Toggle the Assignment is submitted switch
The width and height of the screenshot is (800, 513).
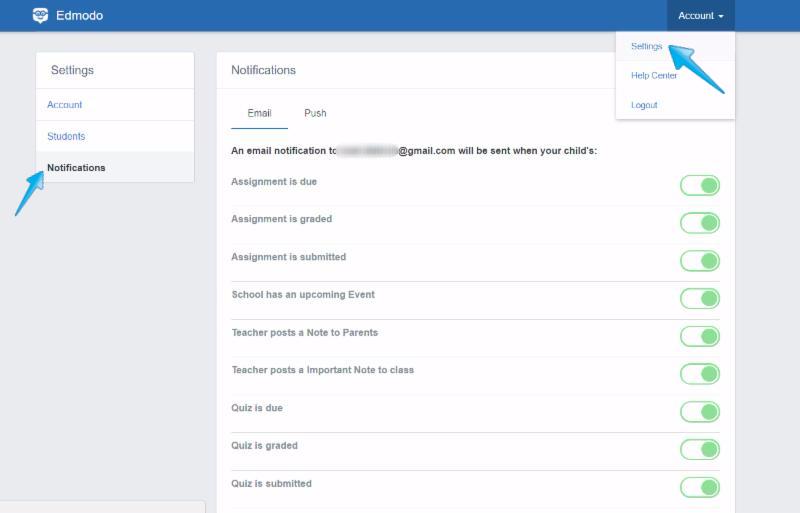click(x=700, y=261)
